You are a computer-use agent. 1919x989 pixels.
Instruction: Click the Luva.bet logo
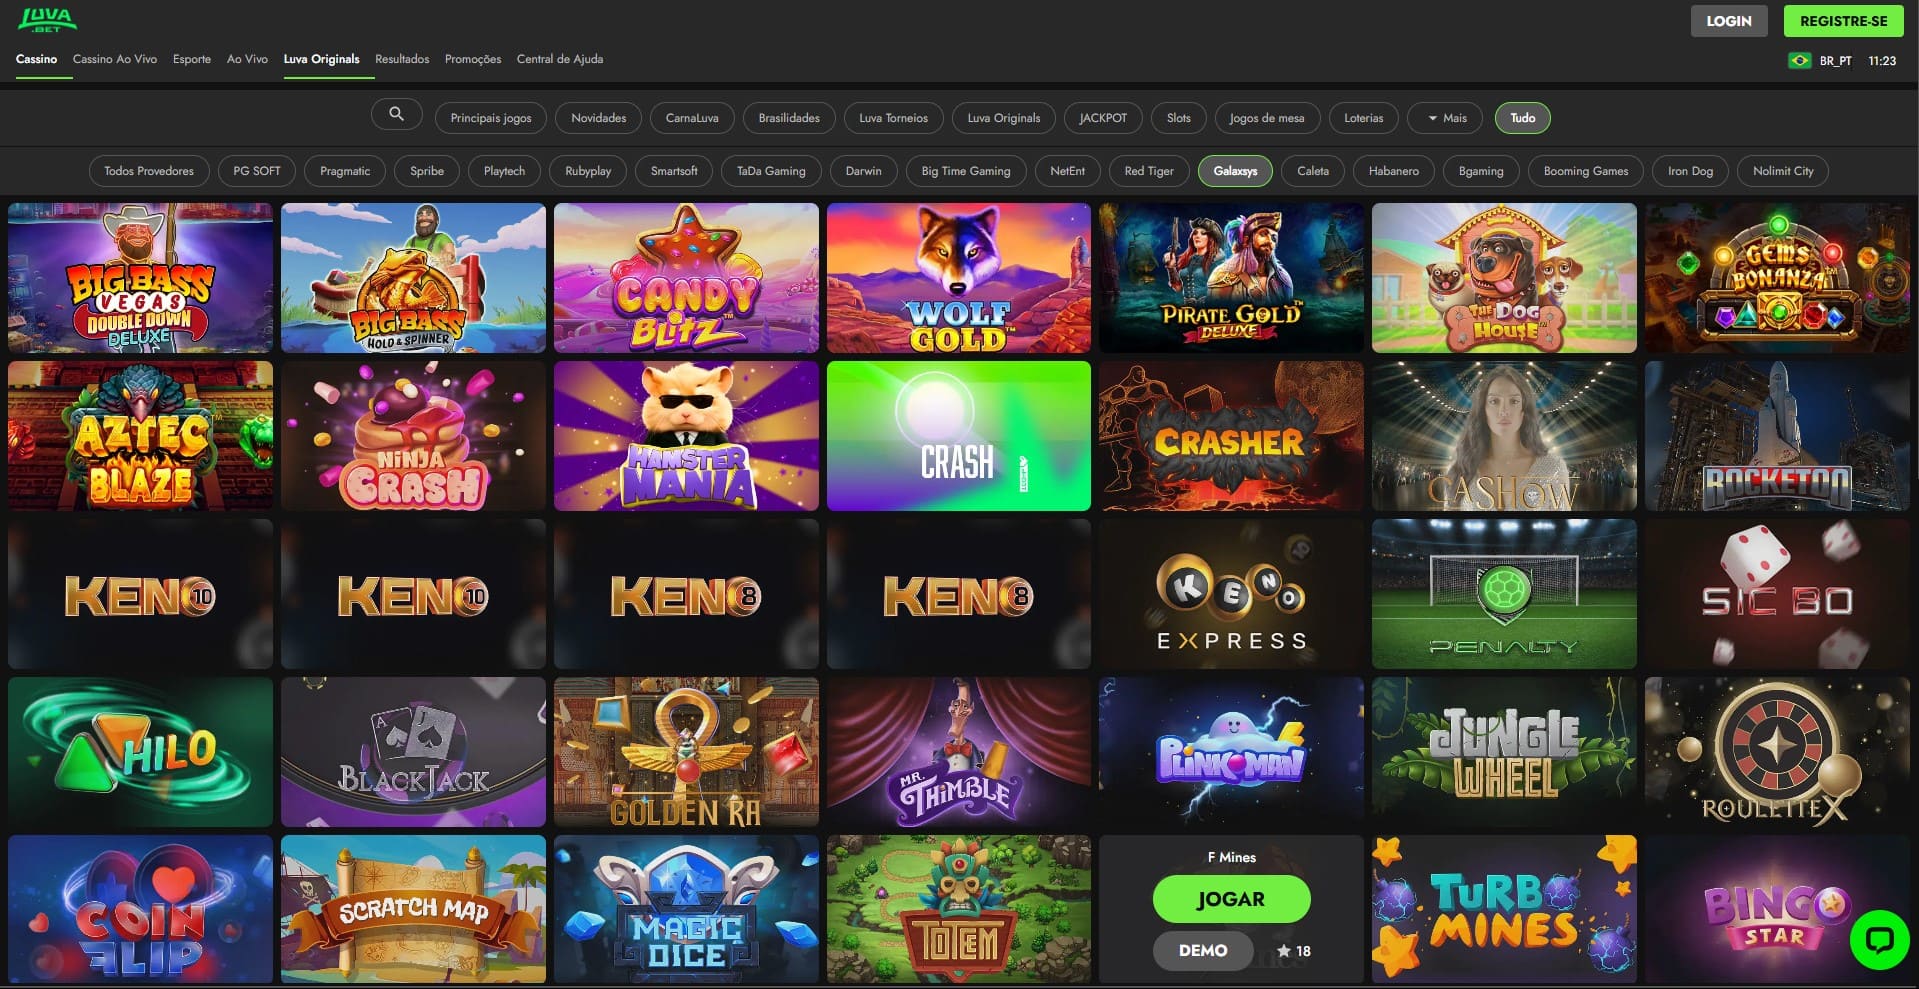pyautogui.click(x=47, y=20)
